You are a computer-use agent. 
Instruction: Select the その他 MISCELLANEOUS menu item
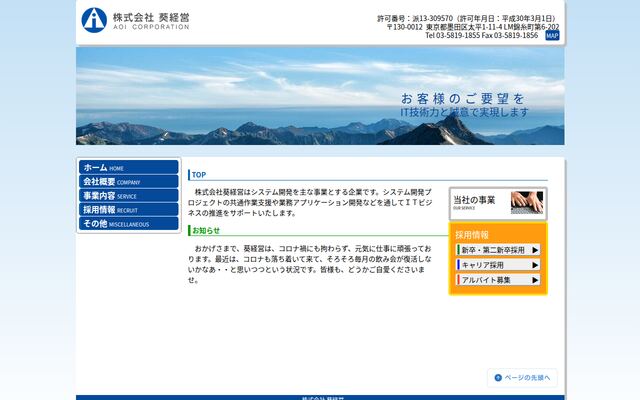click(129, 224)
